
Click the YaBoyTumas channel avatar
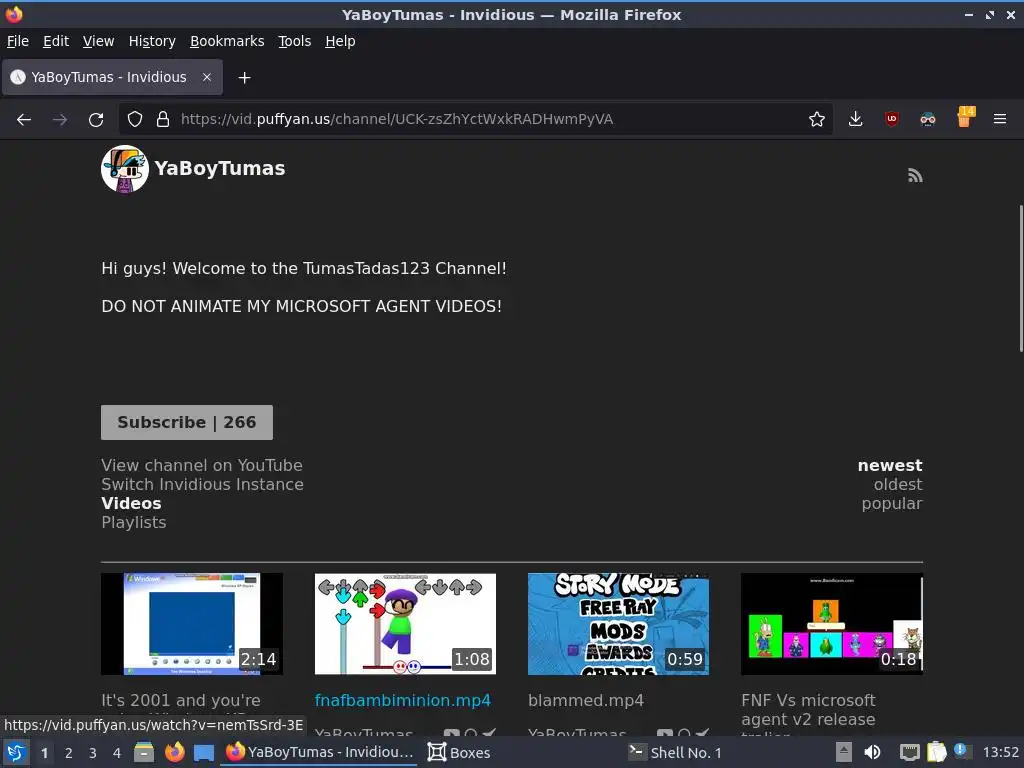coord(125,169)
